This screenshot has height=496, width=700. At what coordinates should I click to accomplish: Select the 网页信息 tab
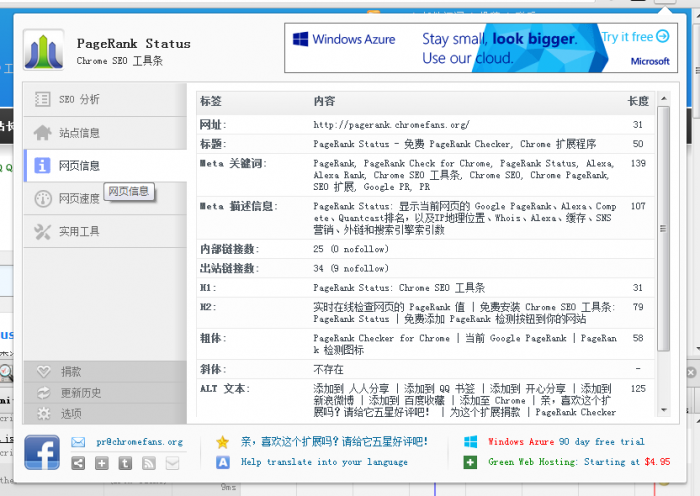105,166
